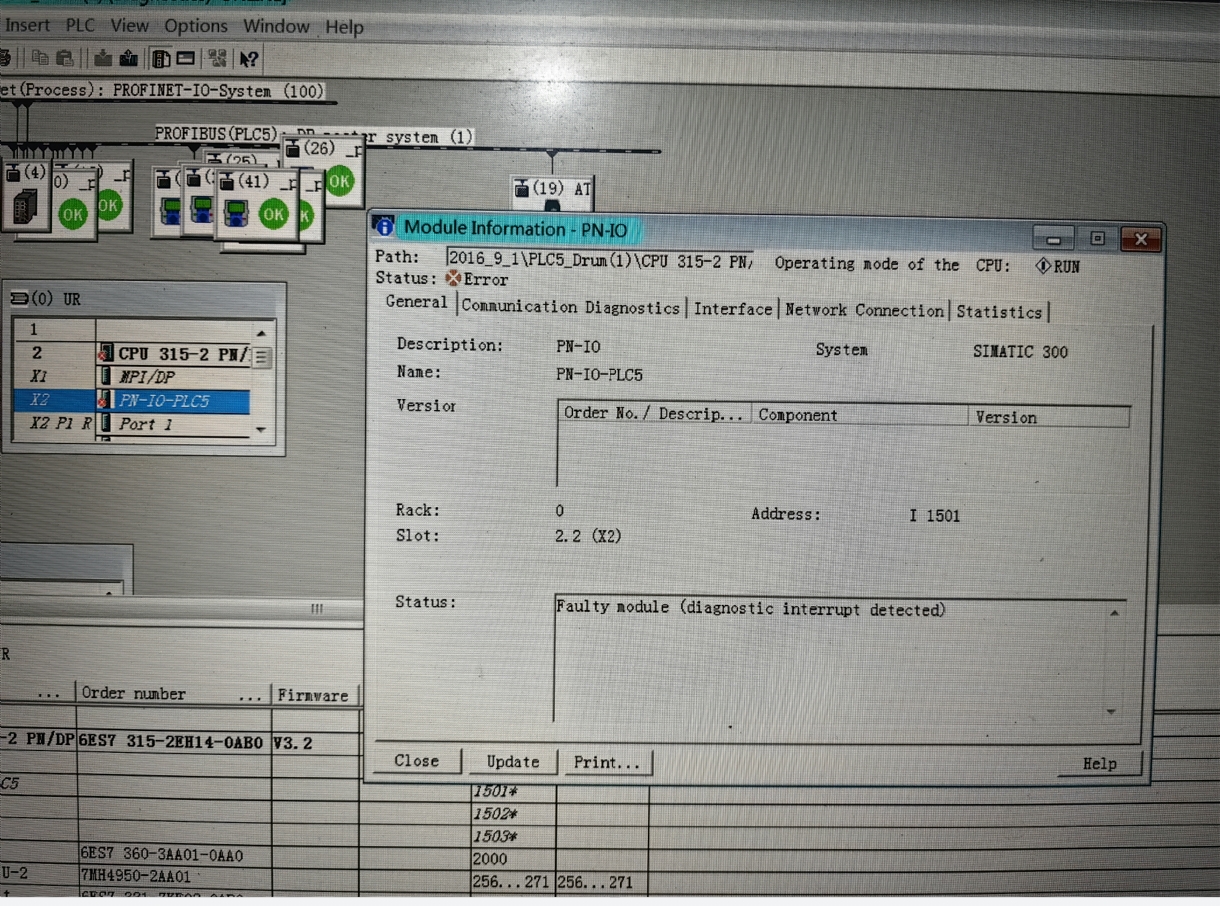Switch to the Communication Diagnostics tab
This screenshot has width=1220, height=906.
click(x=571, y=308)
